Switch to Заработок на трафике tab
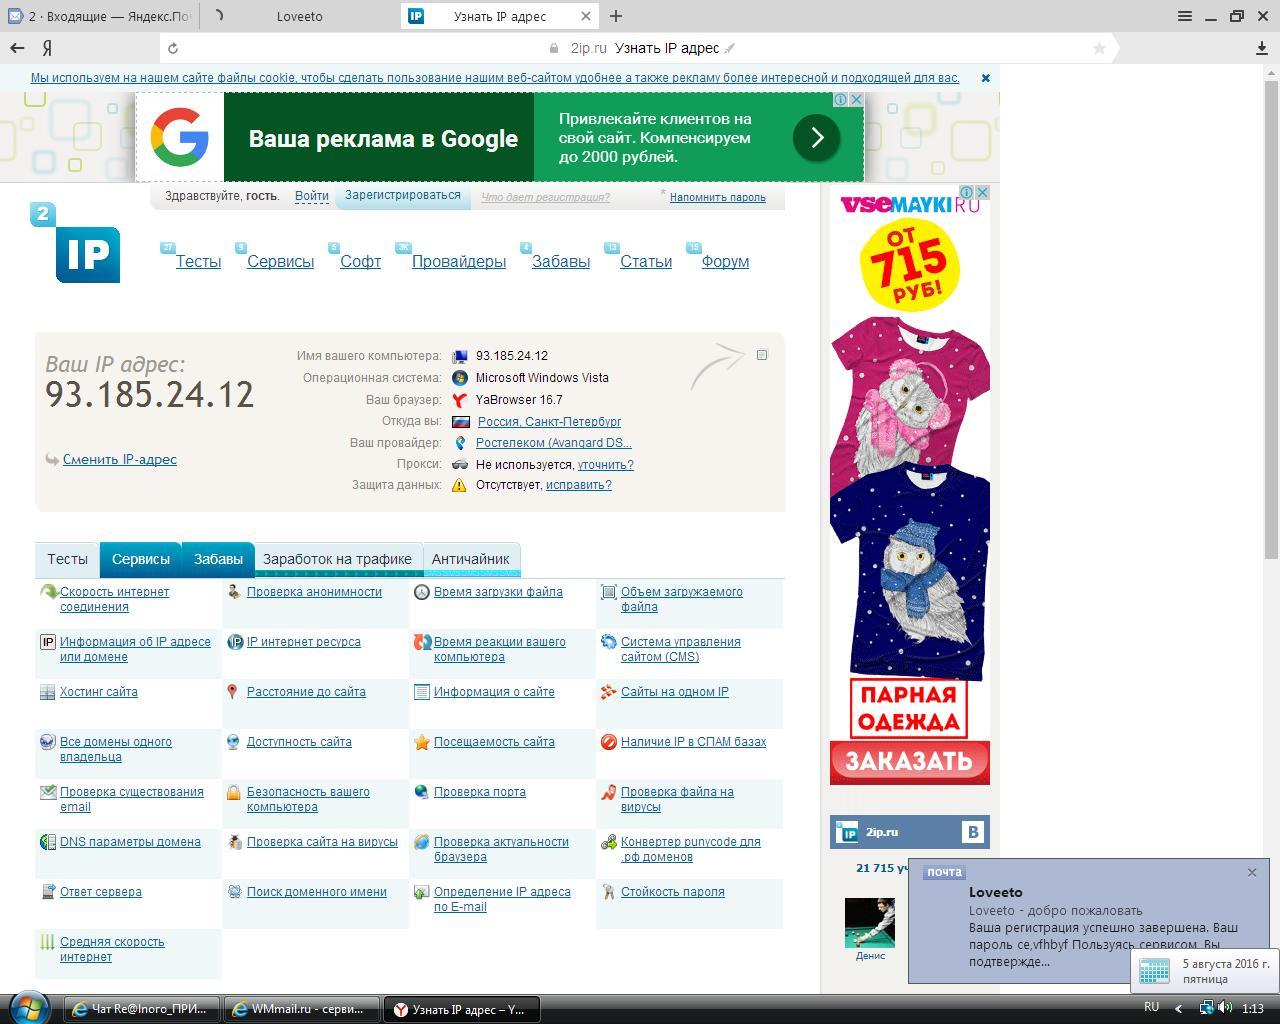The width and height of the screenshot is (1280, 1024). pyautogui.click(x=337, y=559)
